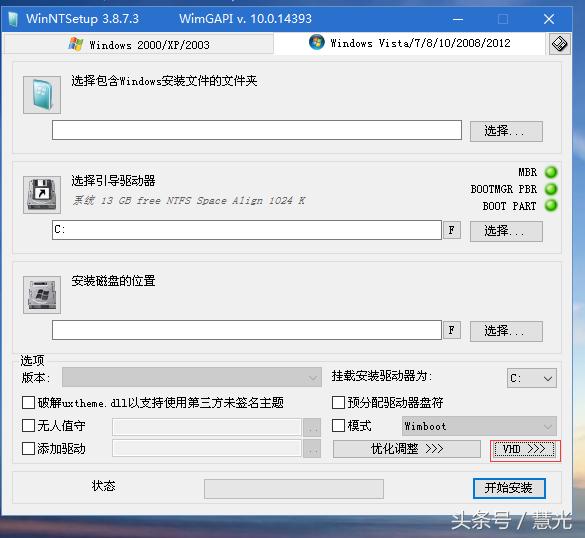Click the Windows install files folder icon
The height and width of the screenshot is (538, 585).
tap(42, 95)
